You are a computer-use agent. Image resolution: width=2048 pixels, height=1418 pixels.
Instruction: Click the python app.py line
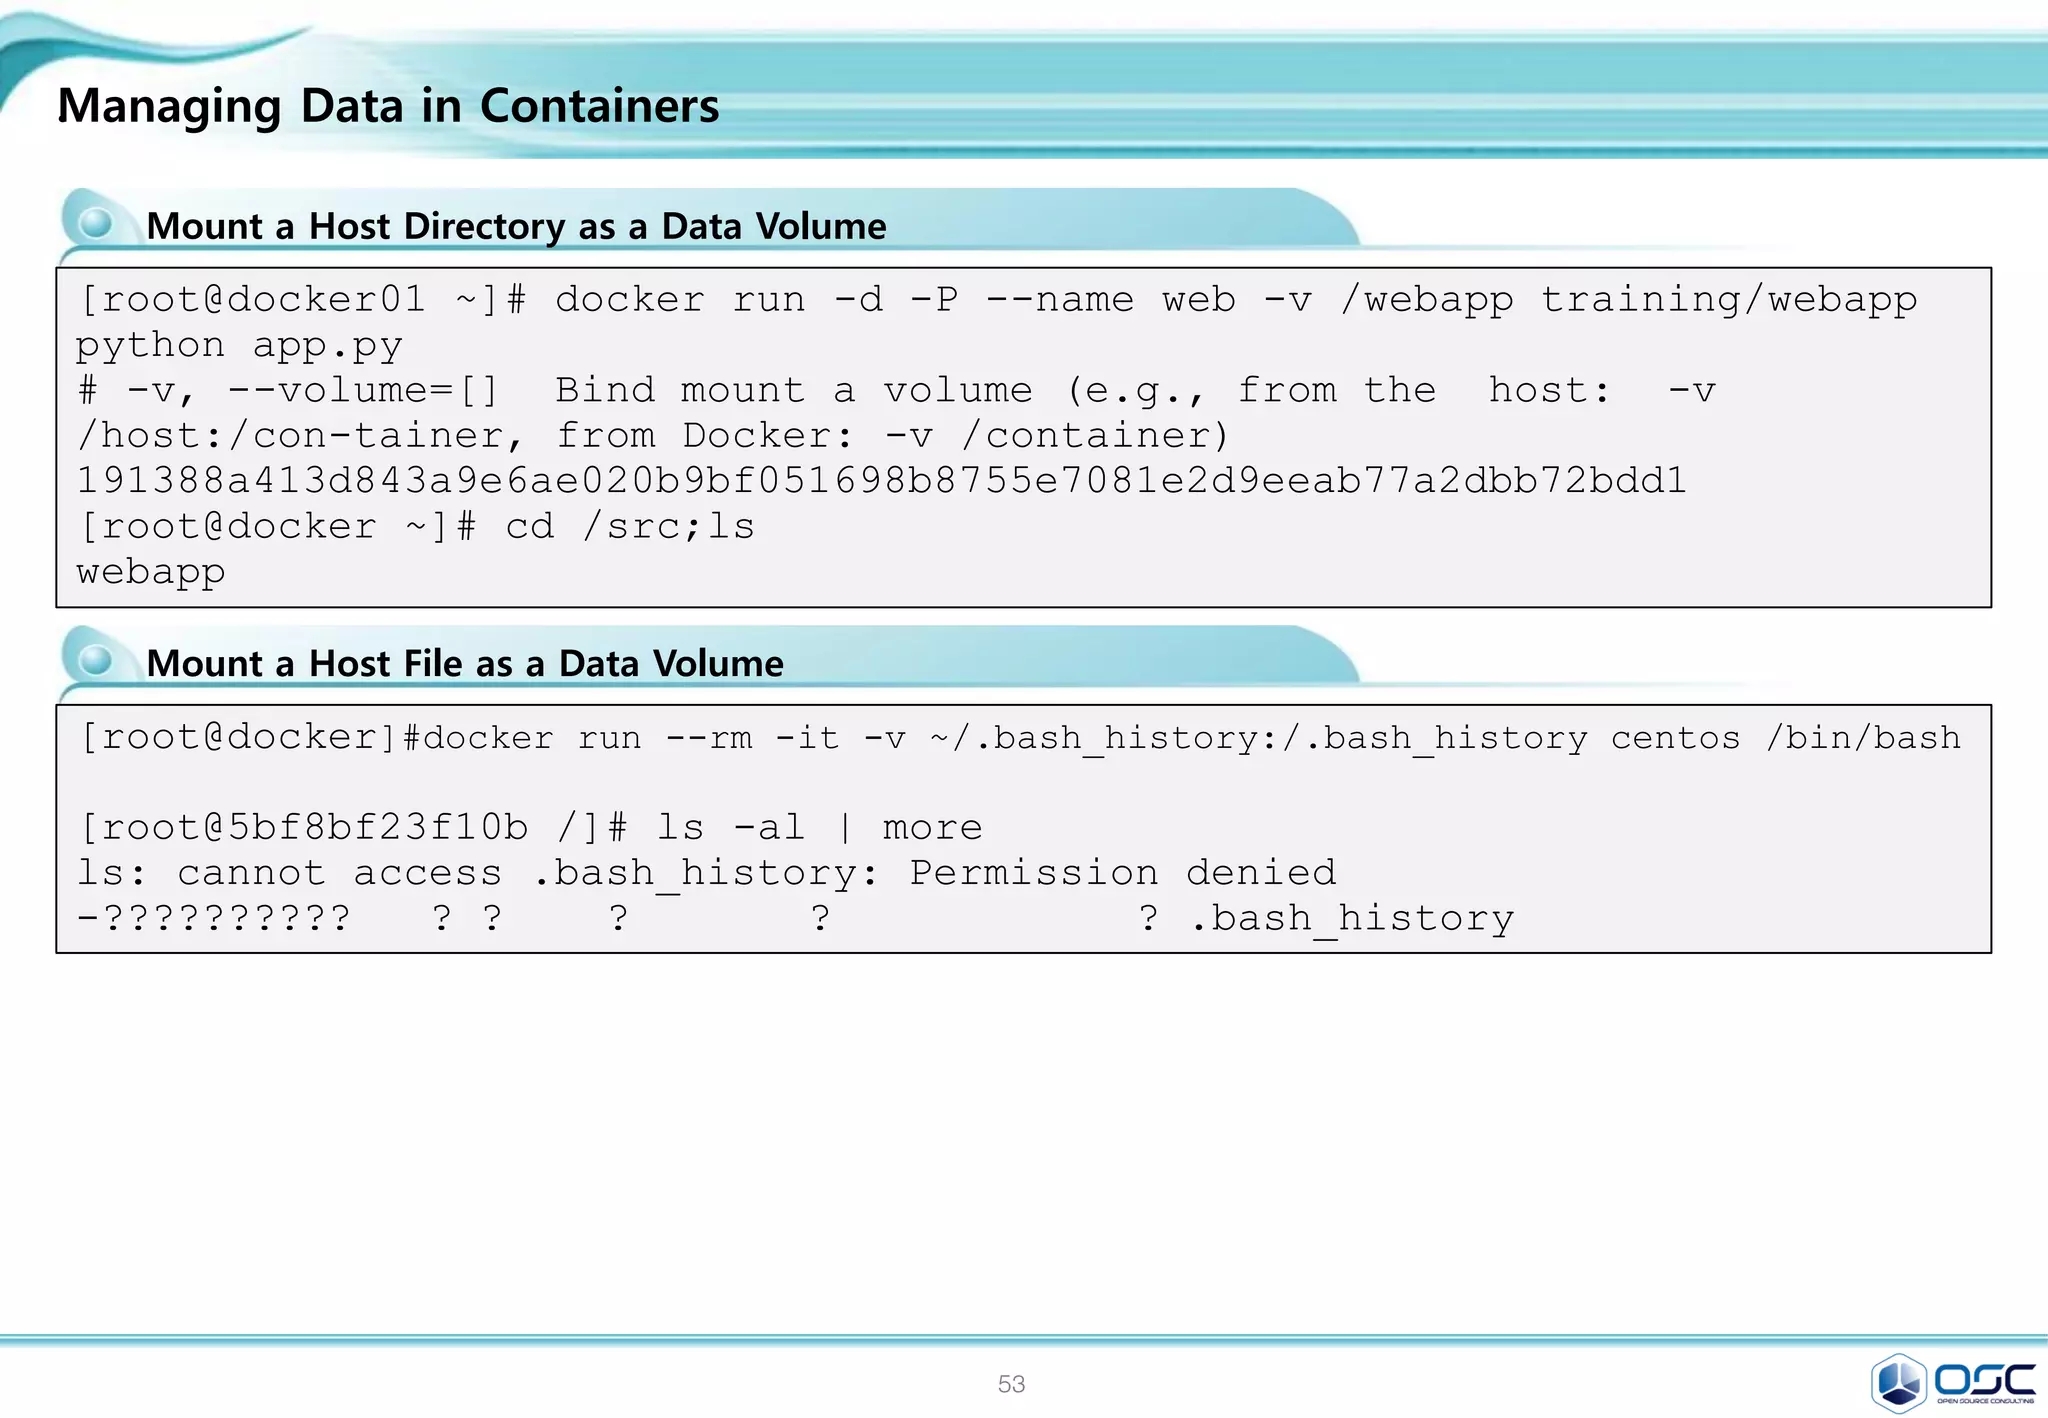pyautogui.click(x=240, y=345)
